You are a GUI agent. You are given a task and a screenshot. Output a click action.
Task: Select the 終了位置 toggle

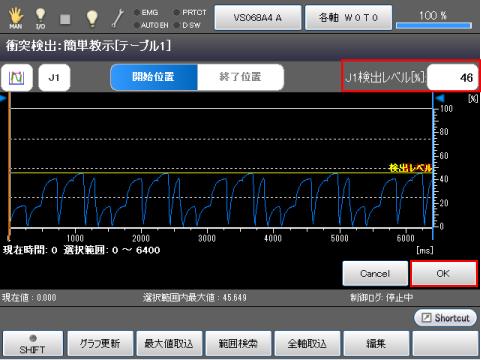pos(240,77)
